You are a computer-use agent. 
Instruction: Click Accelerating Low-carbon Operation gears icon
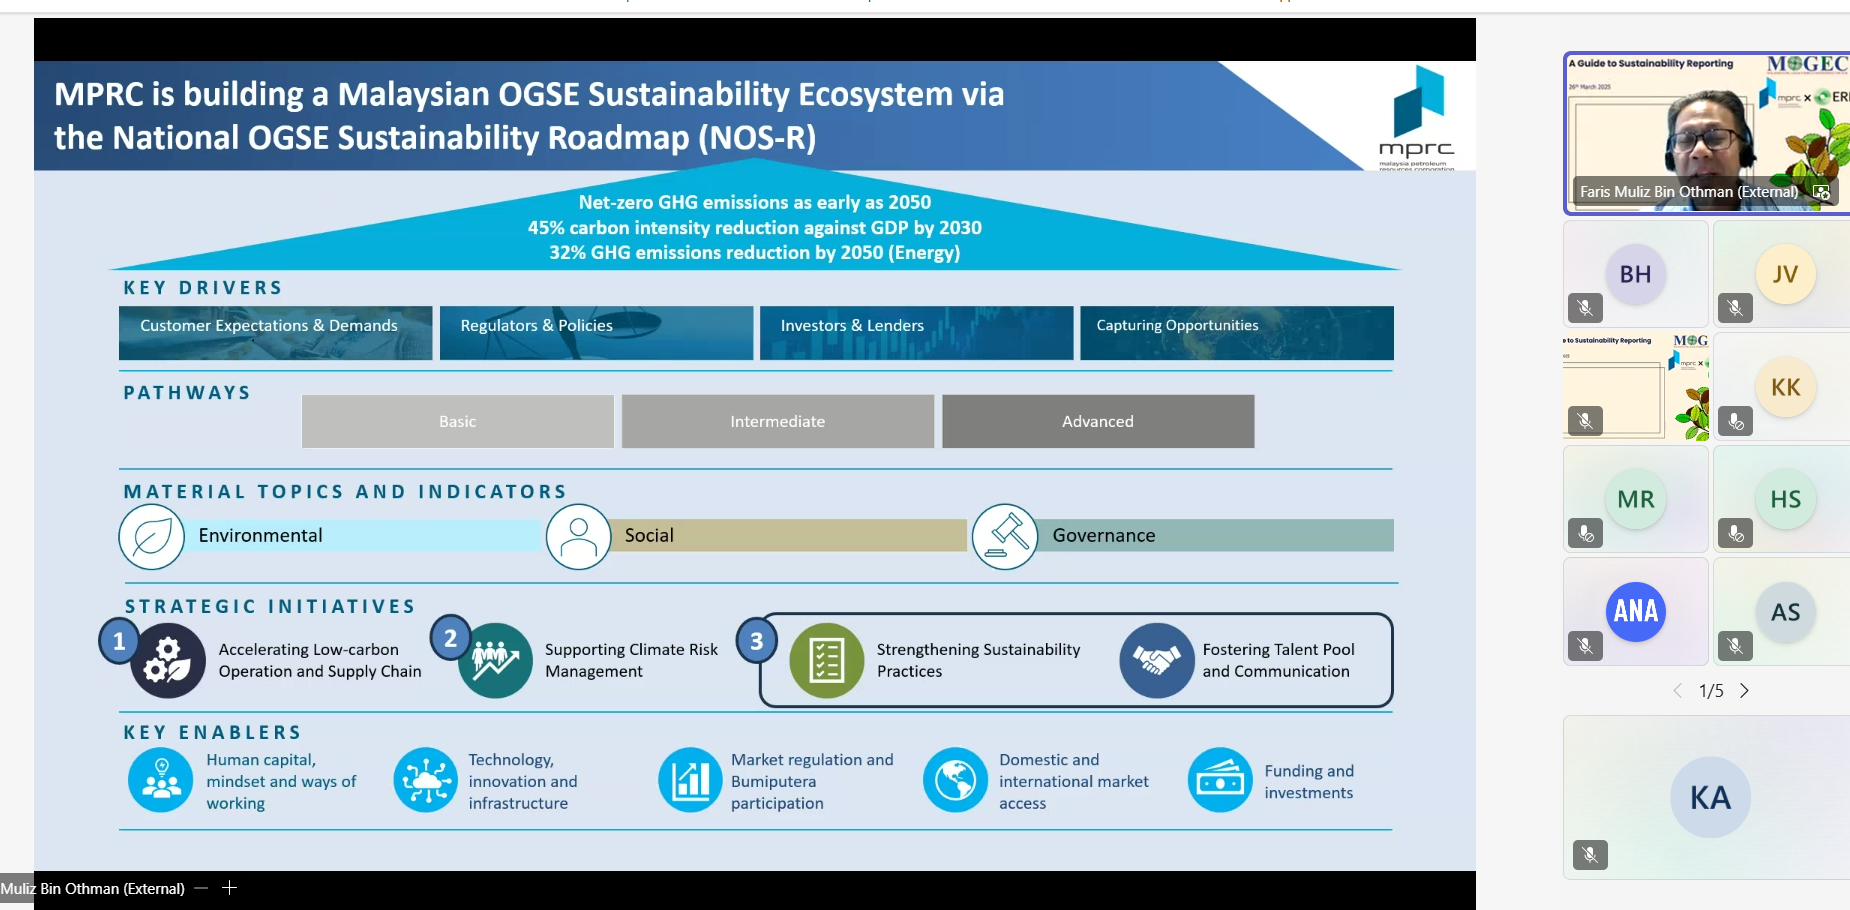[168, 661]
